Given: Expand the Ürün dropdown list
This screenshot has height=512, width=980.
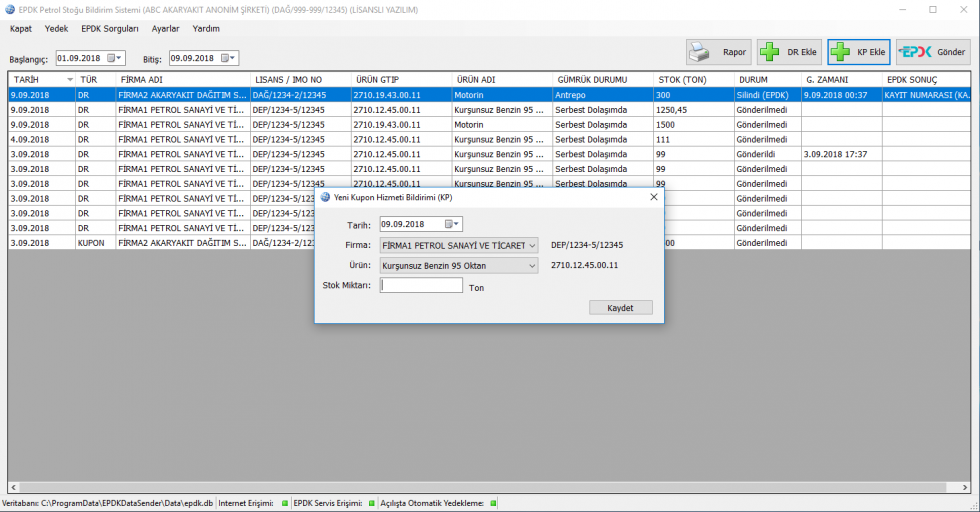Looking at the screenshot, I should click(531, 265).
